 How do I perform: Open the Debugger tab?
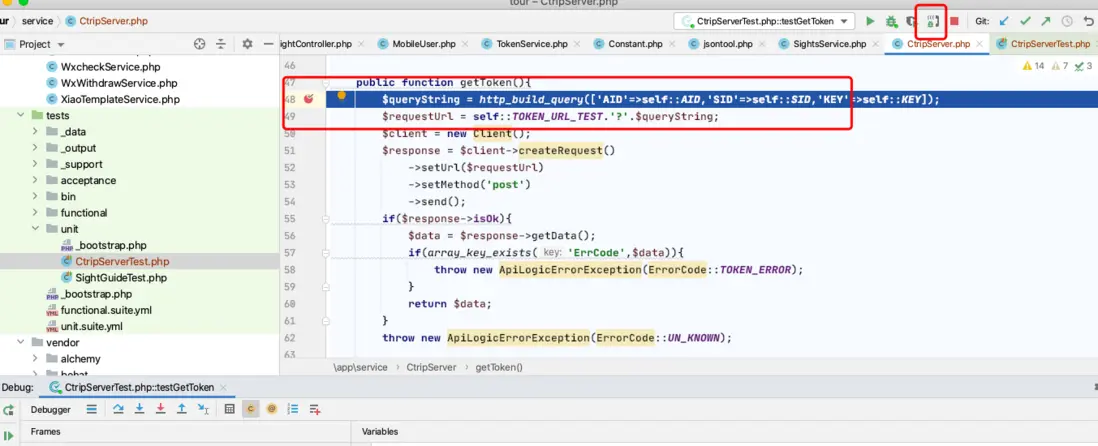tap(50, 410)
